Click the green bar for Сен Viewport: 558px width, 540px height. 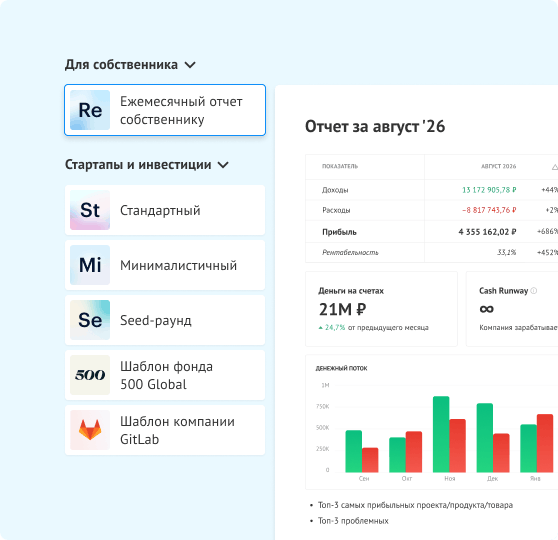[x=354, y=451]
